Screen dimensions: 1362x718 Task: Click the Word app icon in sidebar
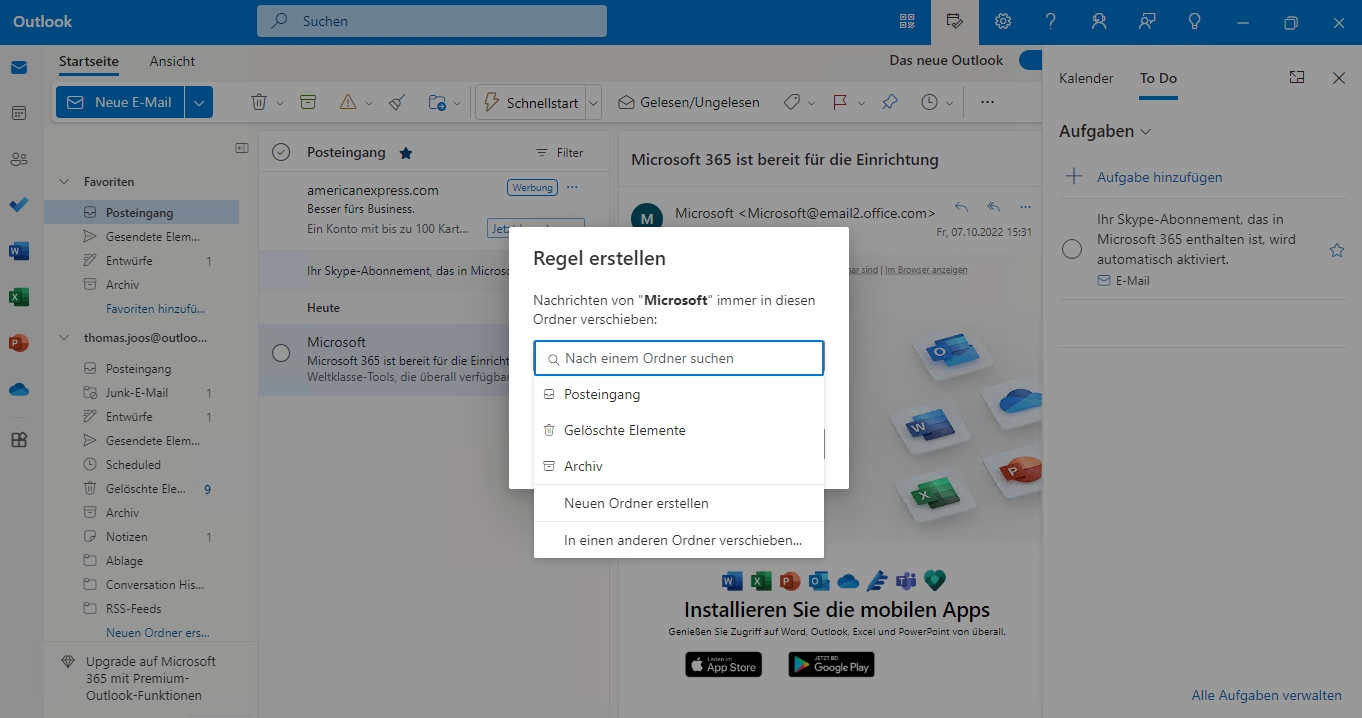[19, 251]
